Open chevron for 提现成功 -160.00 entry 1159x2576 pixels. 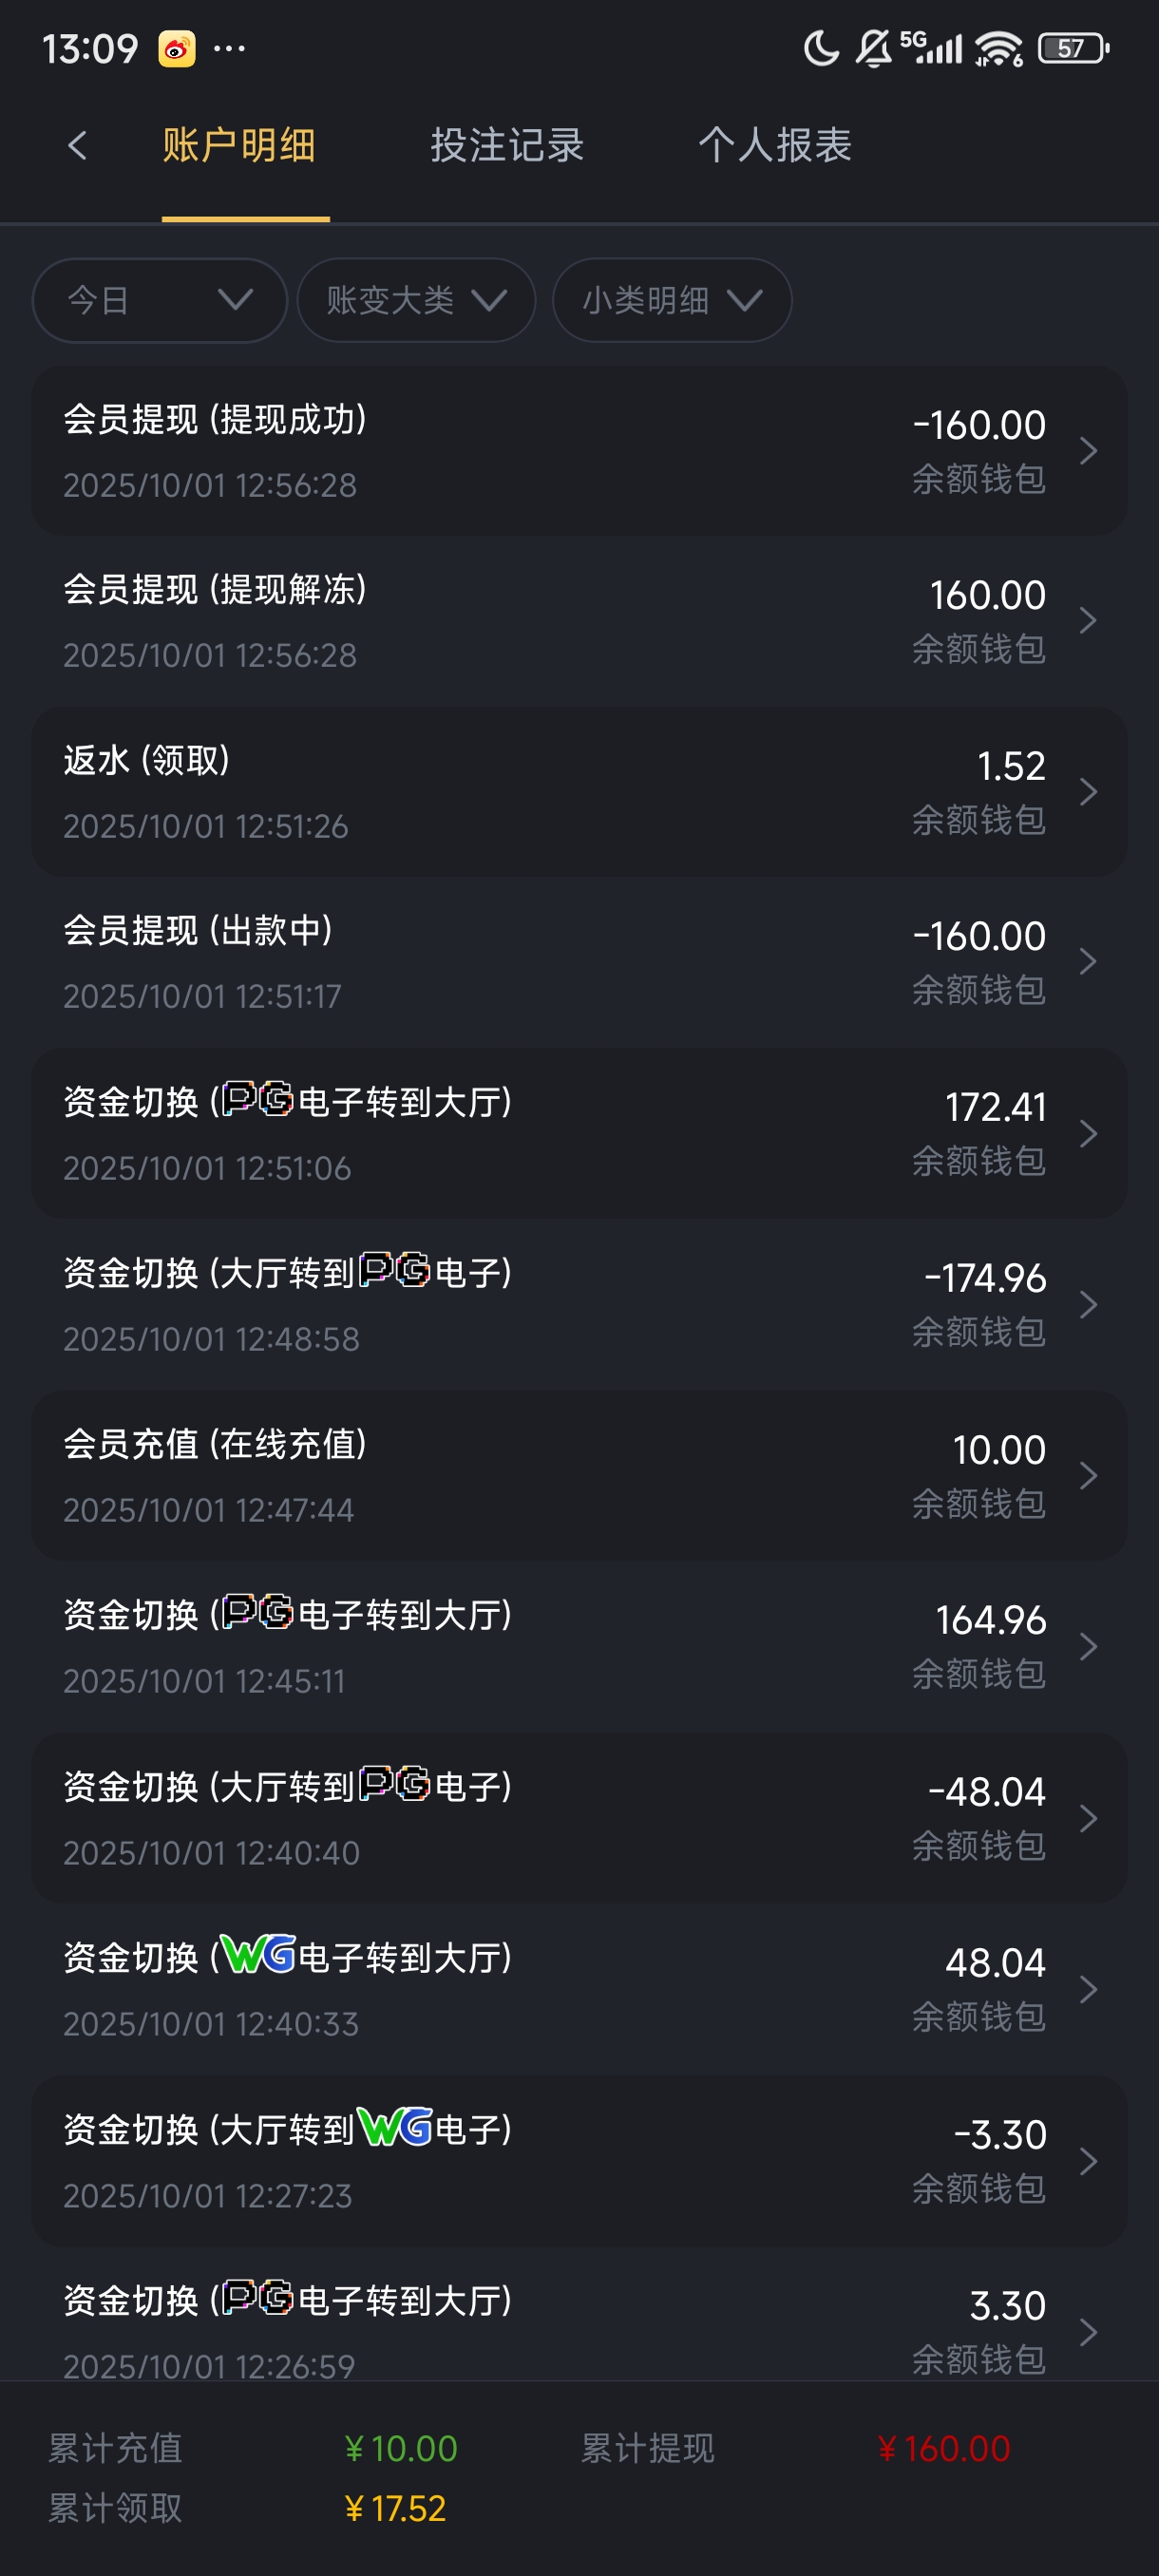pyautogui.click(x=1088, y=451)
